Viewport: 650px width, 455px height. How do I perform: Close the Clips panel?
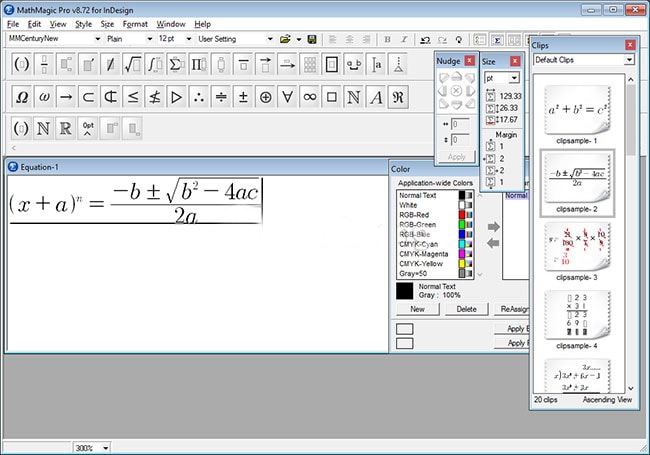click(630, 45)
